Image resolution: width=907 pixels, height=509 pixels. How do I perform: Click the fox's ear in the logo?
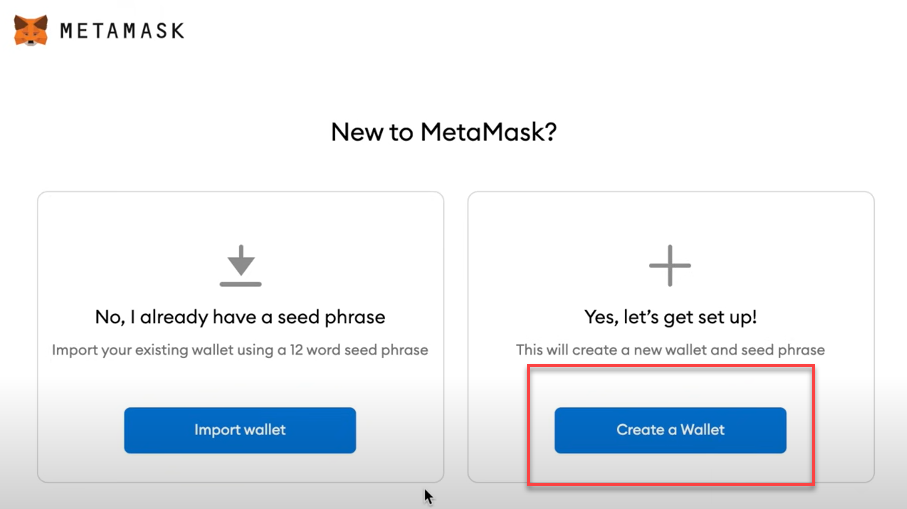[x=20, y=21]
